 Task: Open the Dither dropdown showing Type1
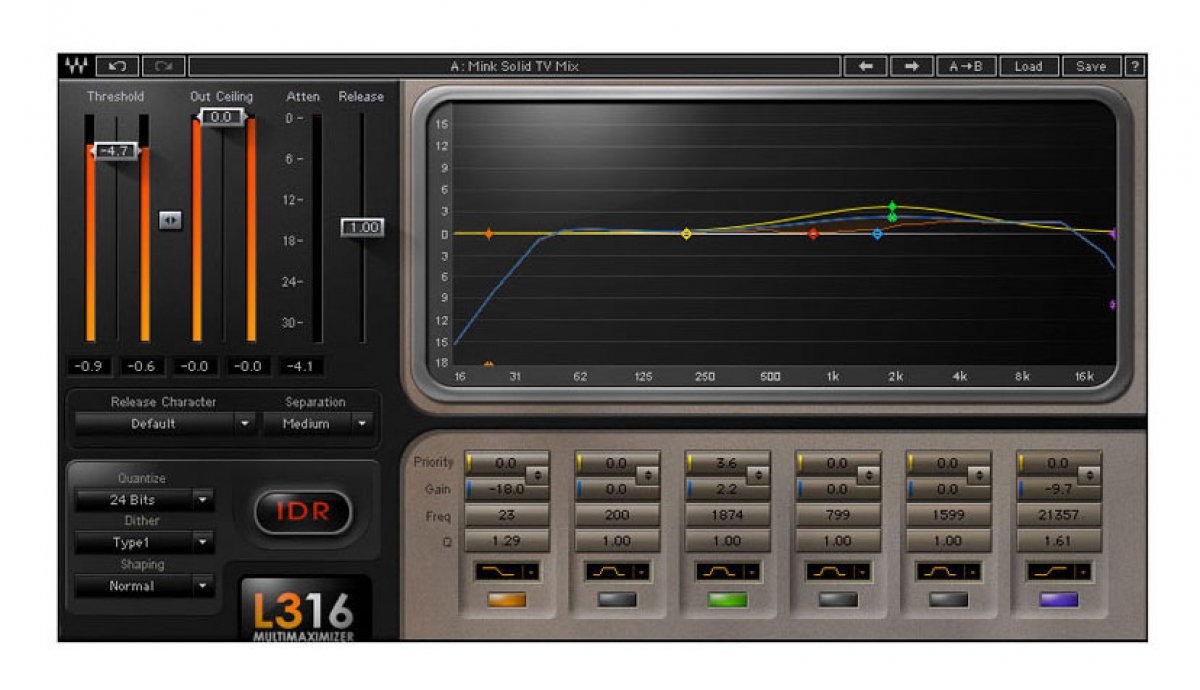coord(144,543)
